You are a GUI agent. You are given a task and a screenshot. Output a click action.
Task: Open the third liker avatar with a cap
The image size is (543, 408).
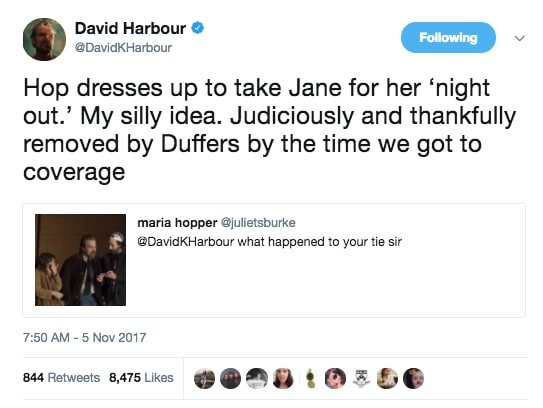coord(257,378)
